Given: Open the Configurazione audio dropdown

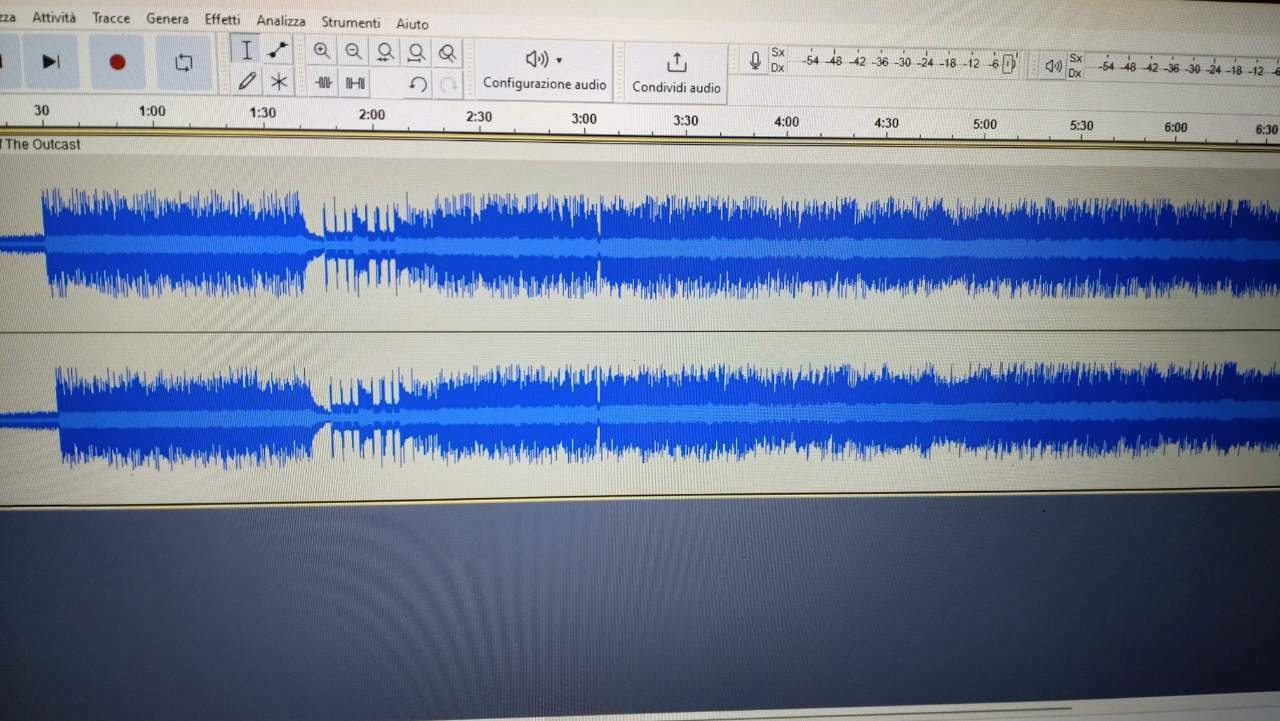Looking at the screenshot, I should tap(545, 70).
